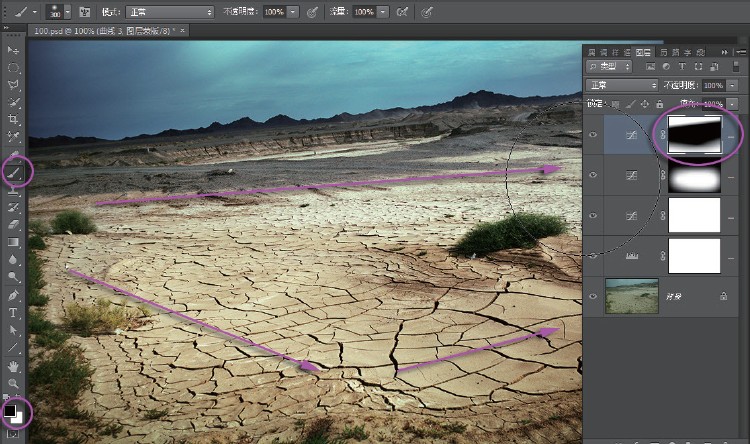Viewport: 750px width, 444px height.
Task: Open the layers panel flyout menu
Action: point(741,52)
